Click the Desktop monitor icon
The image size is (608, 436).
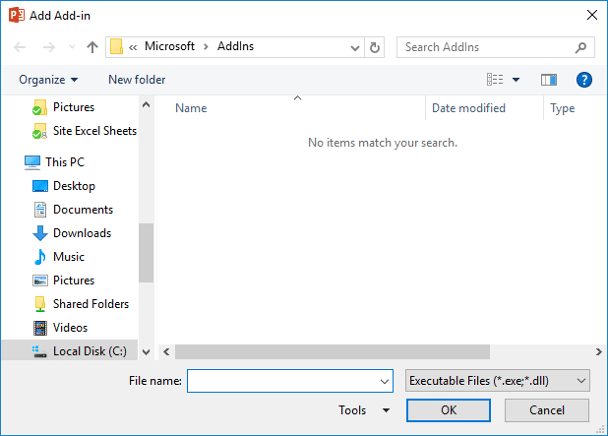[x=40, y=186]
